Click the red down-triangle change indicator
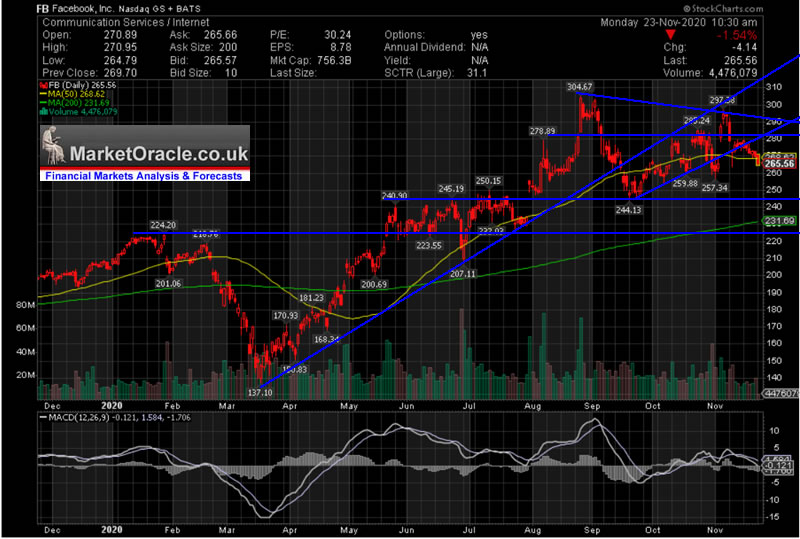Screen dimensions: 800x539 point(670,35)
